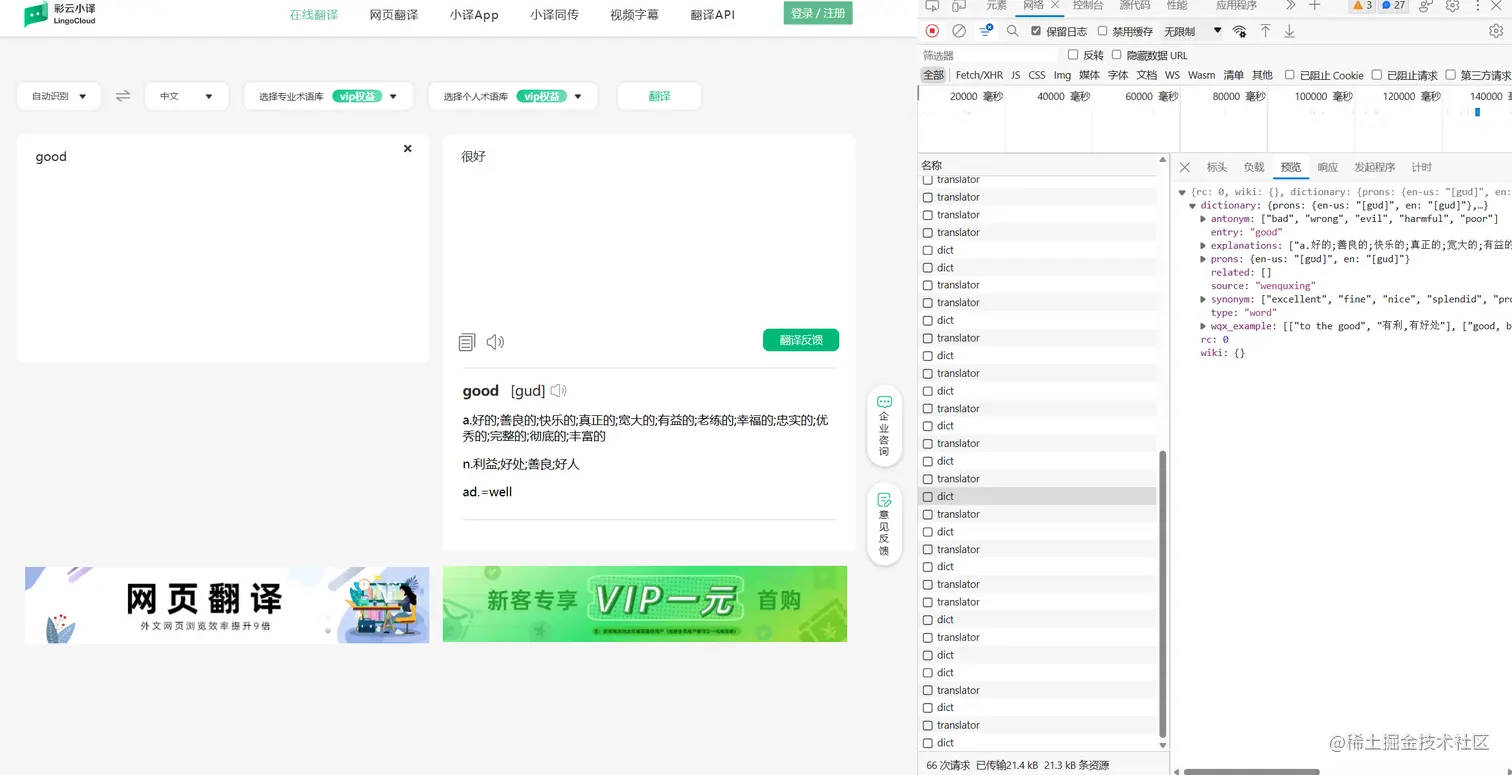
Task: Click the 翻译反馈 button
Action: (801, 340)
